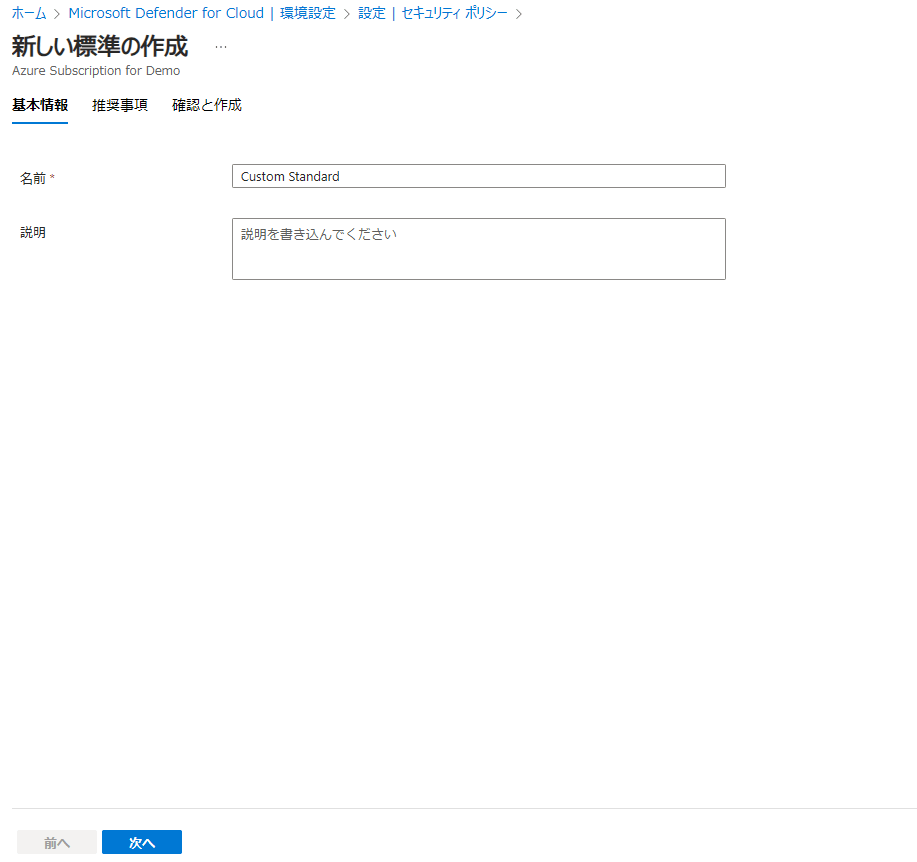Click the 新しい標準の作成 page title
The height and width of the screenshot is (862, 917).
(99, 47)
